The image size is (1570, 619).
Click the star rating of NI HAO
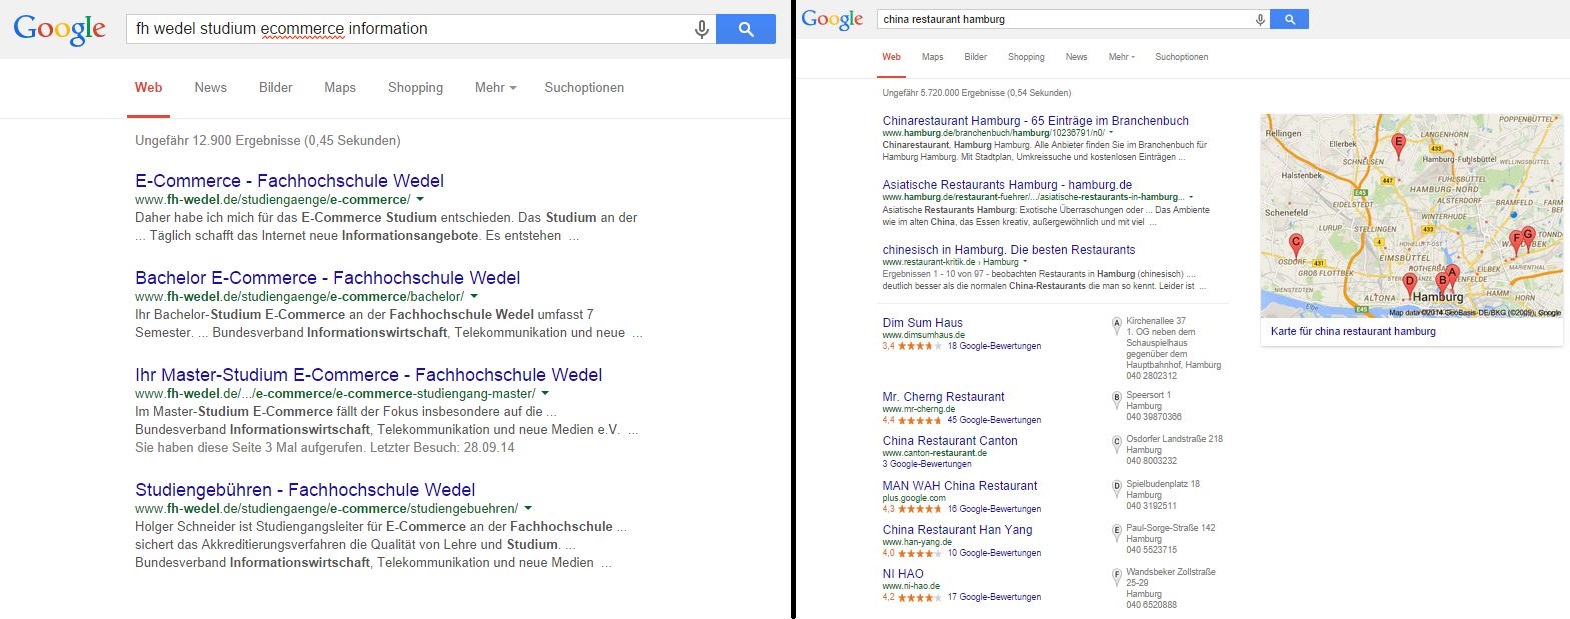pos(919,597)
